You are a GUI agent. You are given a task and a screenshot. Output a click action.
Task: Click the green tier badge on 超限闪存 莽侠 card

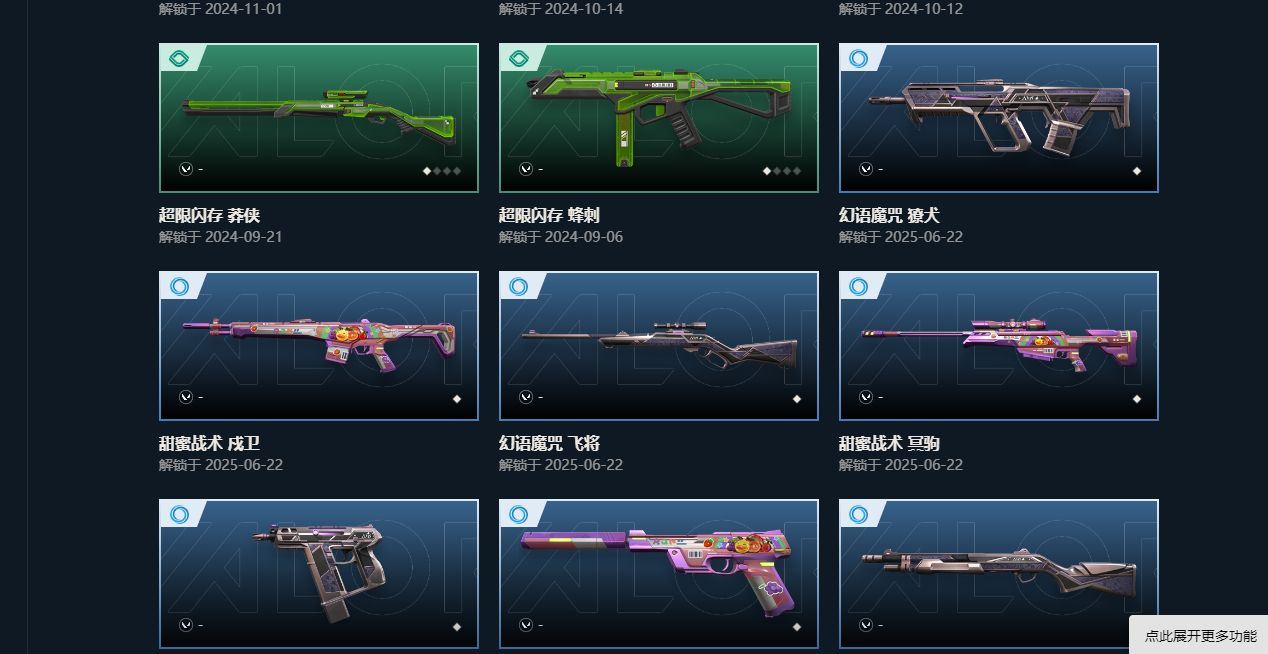179,58
